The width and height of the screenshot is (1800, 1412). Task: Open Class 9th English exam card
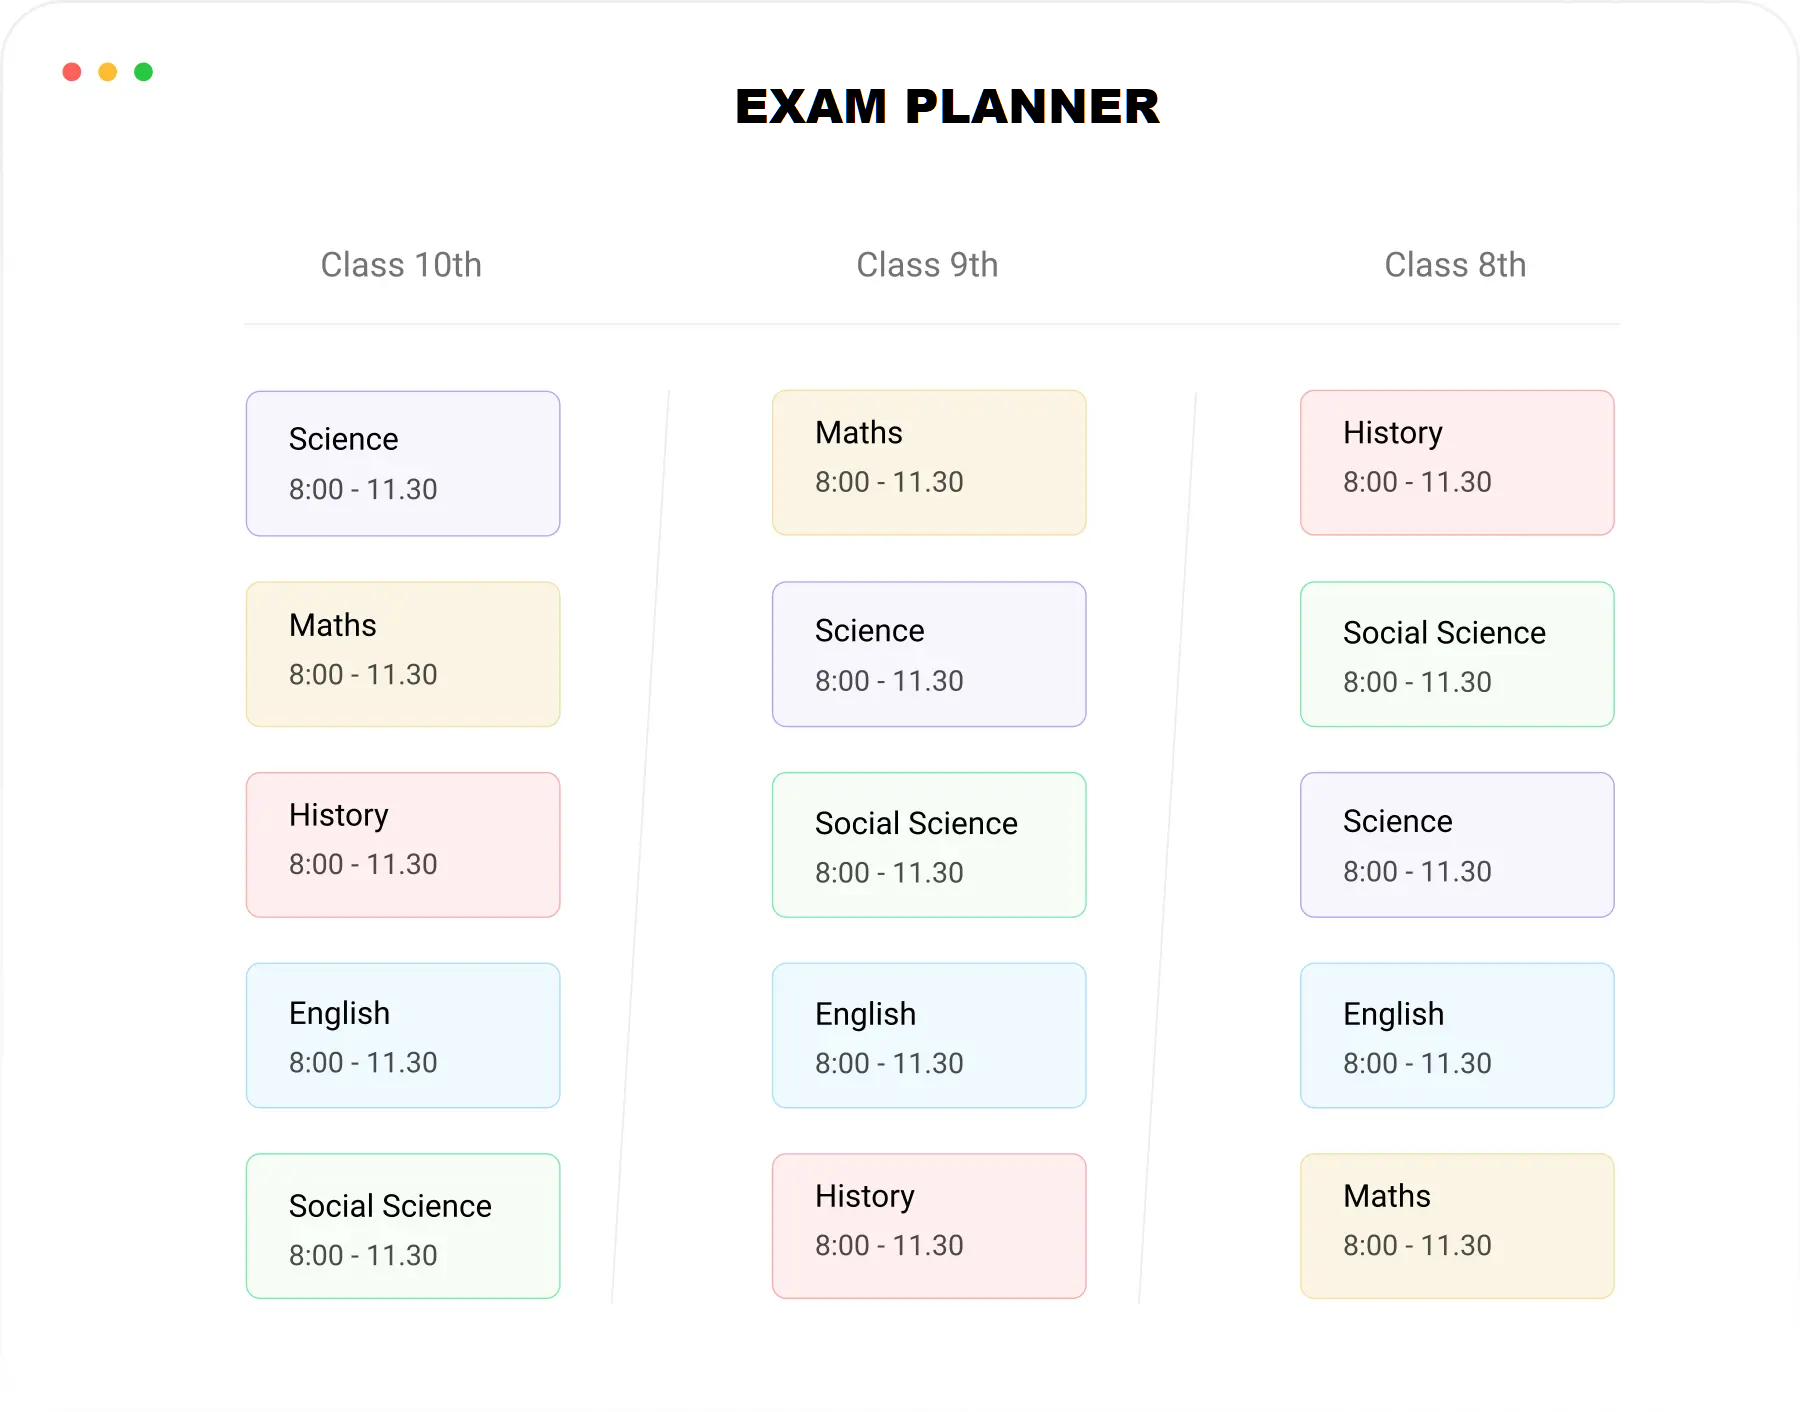pyautogui.click(x=929, y=1035)
